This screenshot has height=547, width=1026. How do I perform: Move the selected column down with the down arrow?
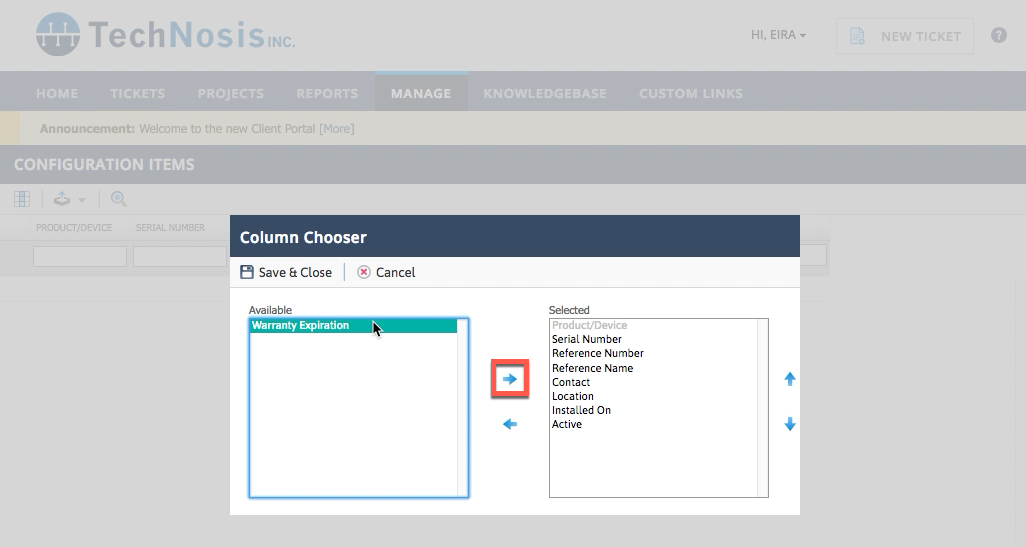[x=790, y=424]
